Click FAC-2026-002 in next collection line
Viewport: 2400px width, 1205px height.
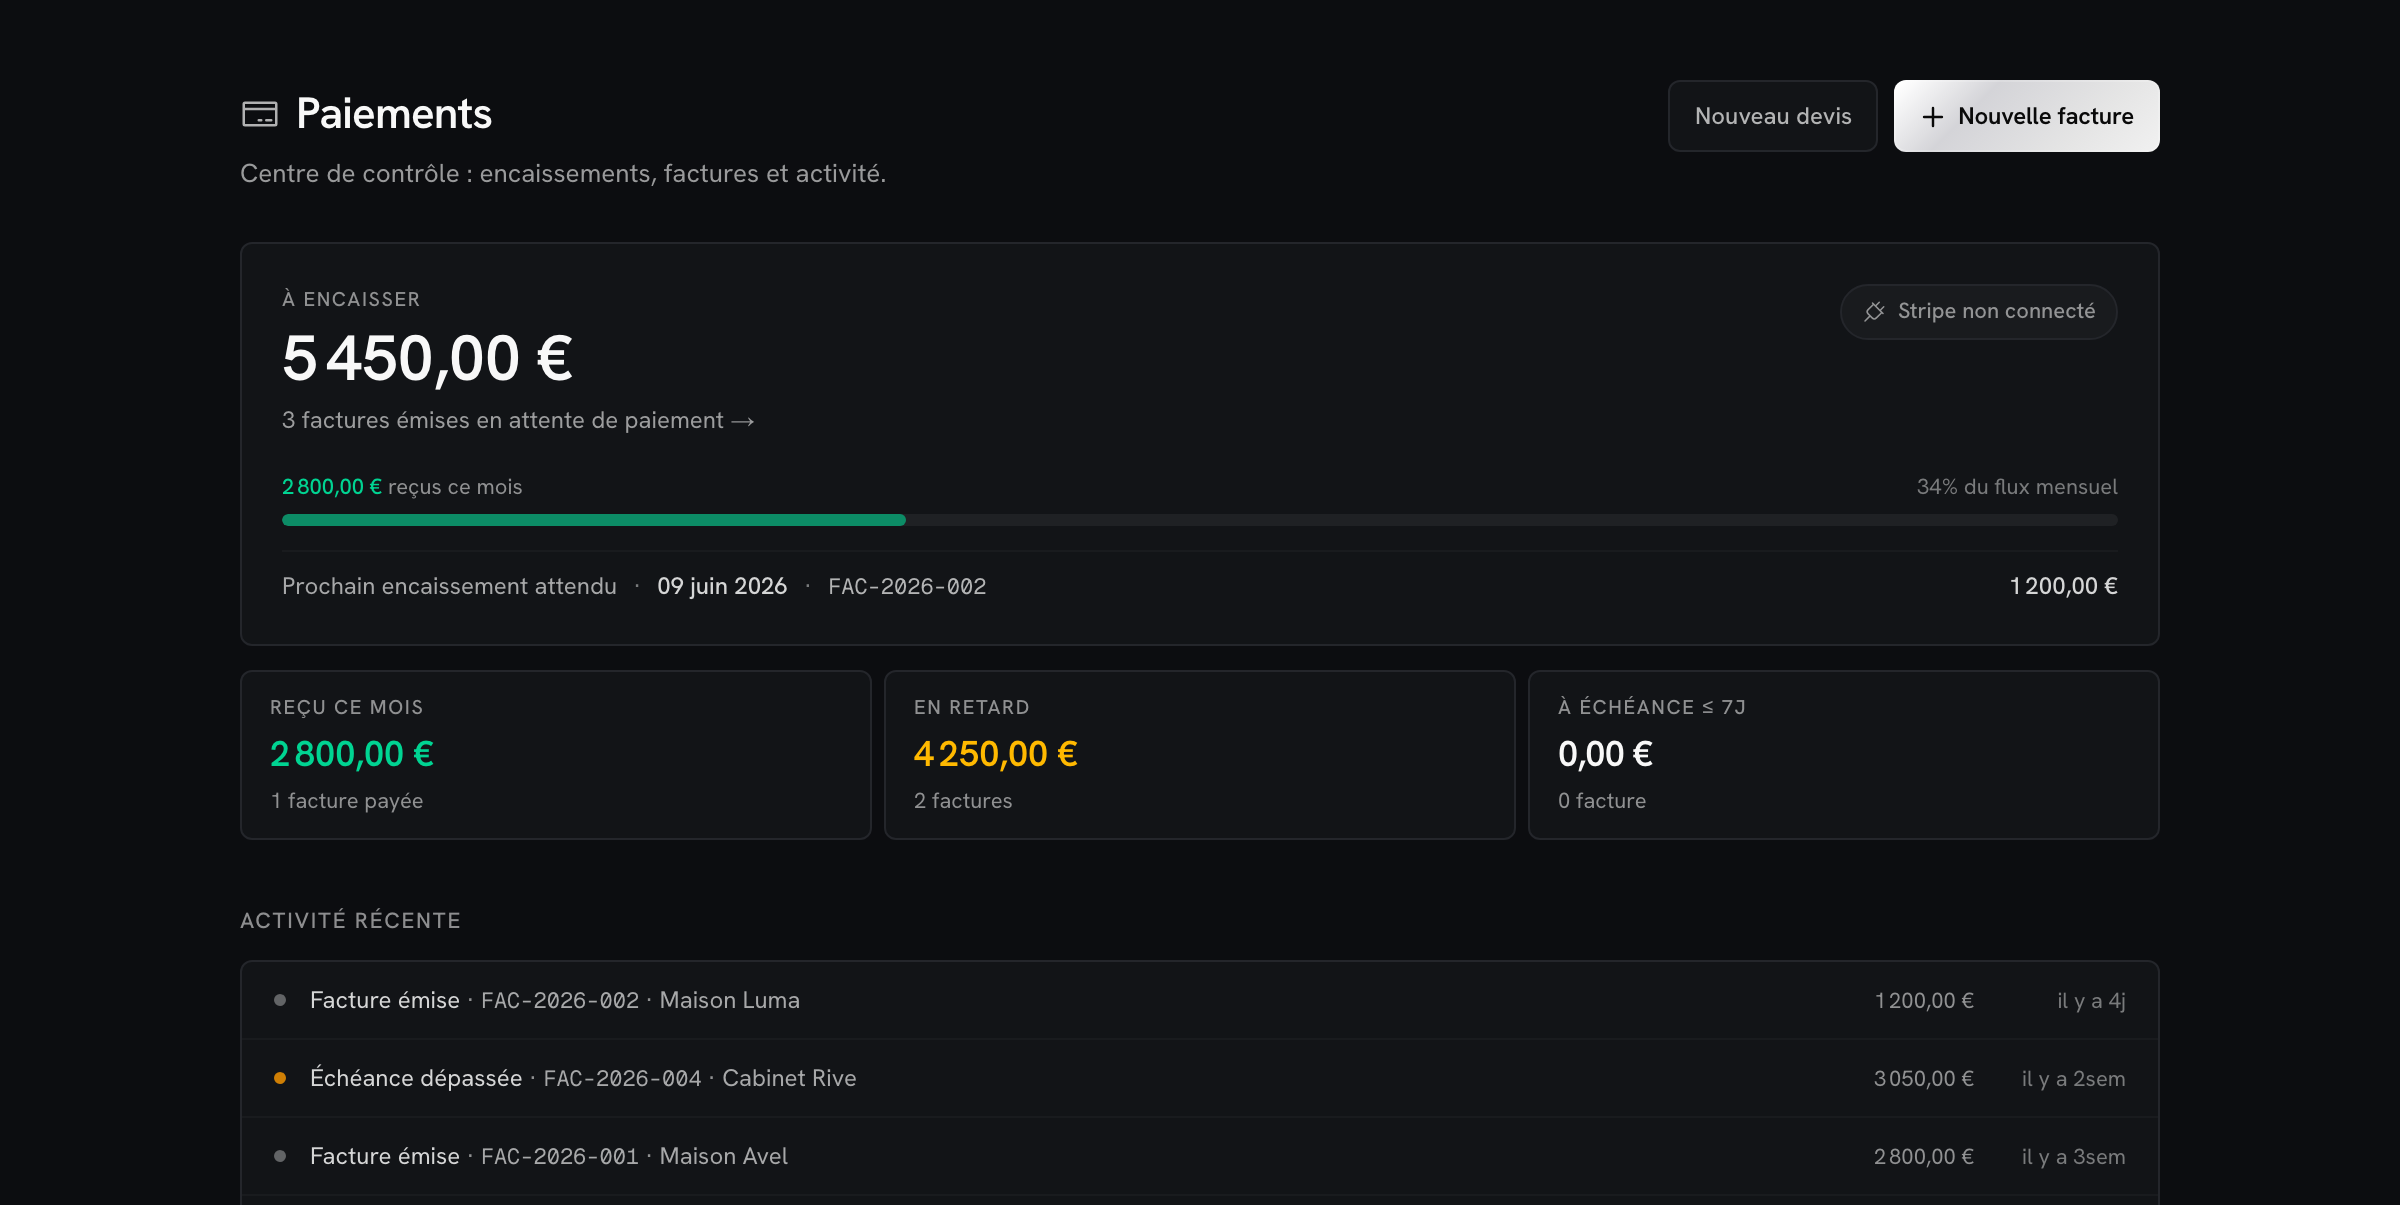point(907,586)
